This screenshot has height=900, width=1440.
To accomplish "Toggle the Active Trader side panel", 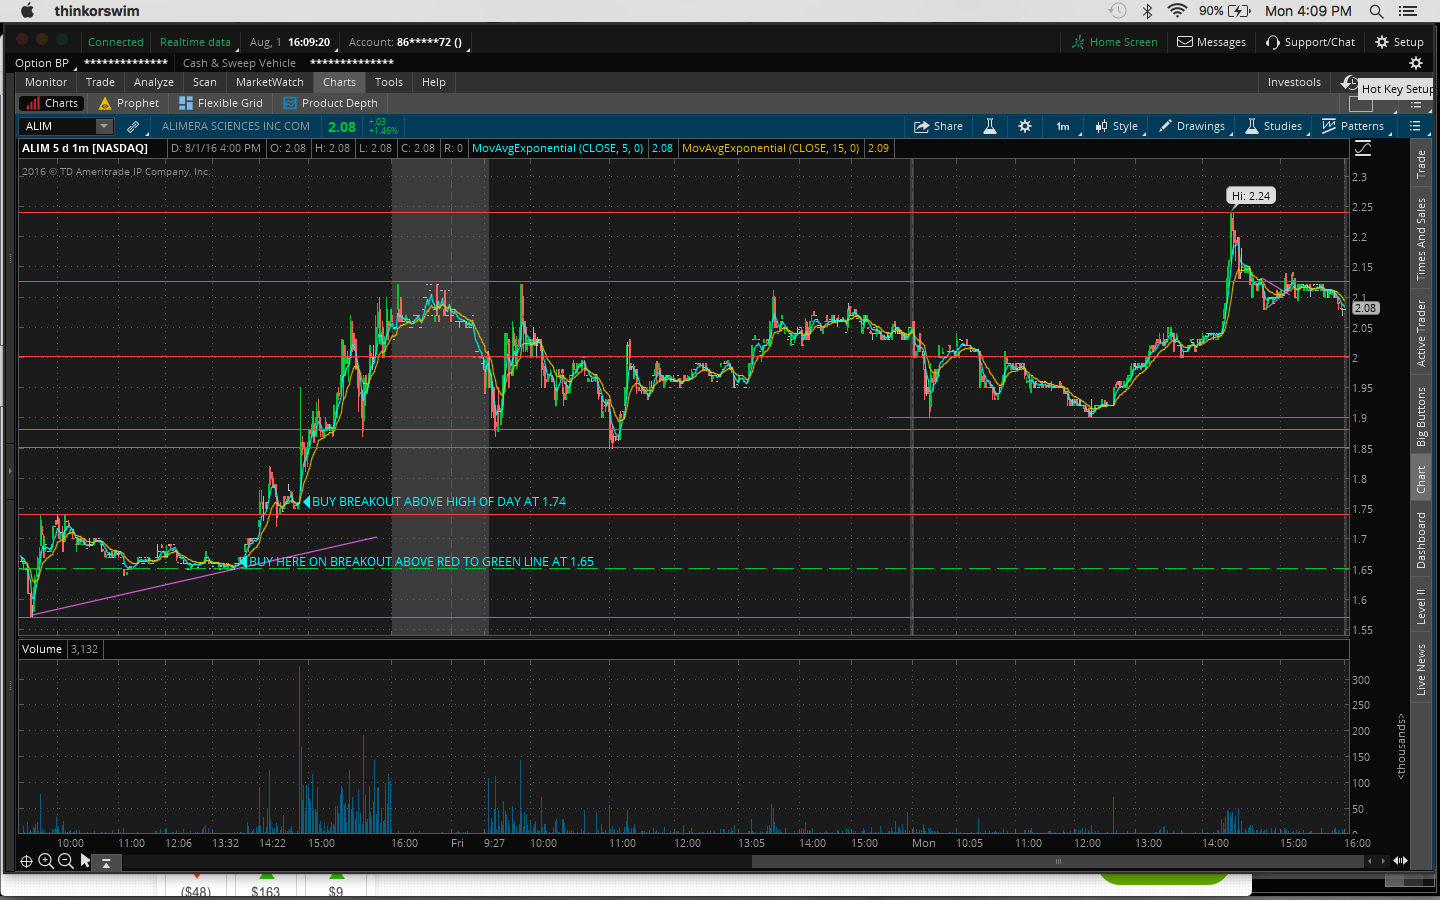I will coord(1421,333).
